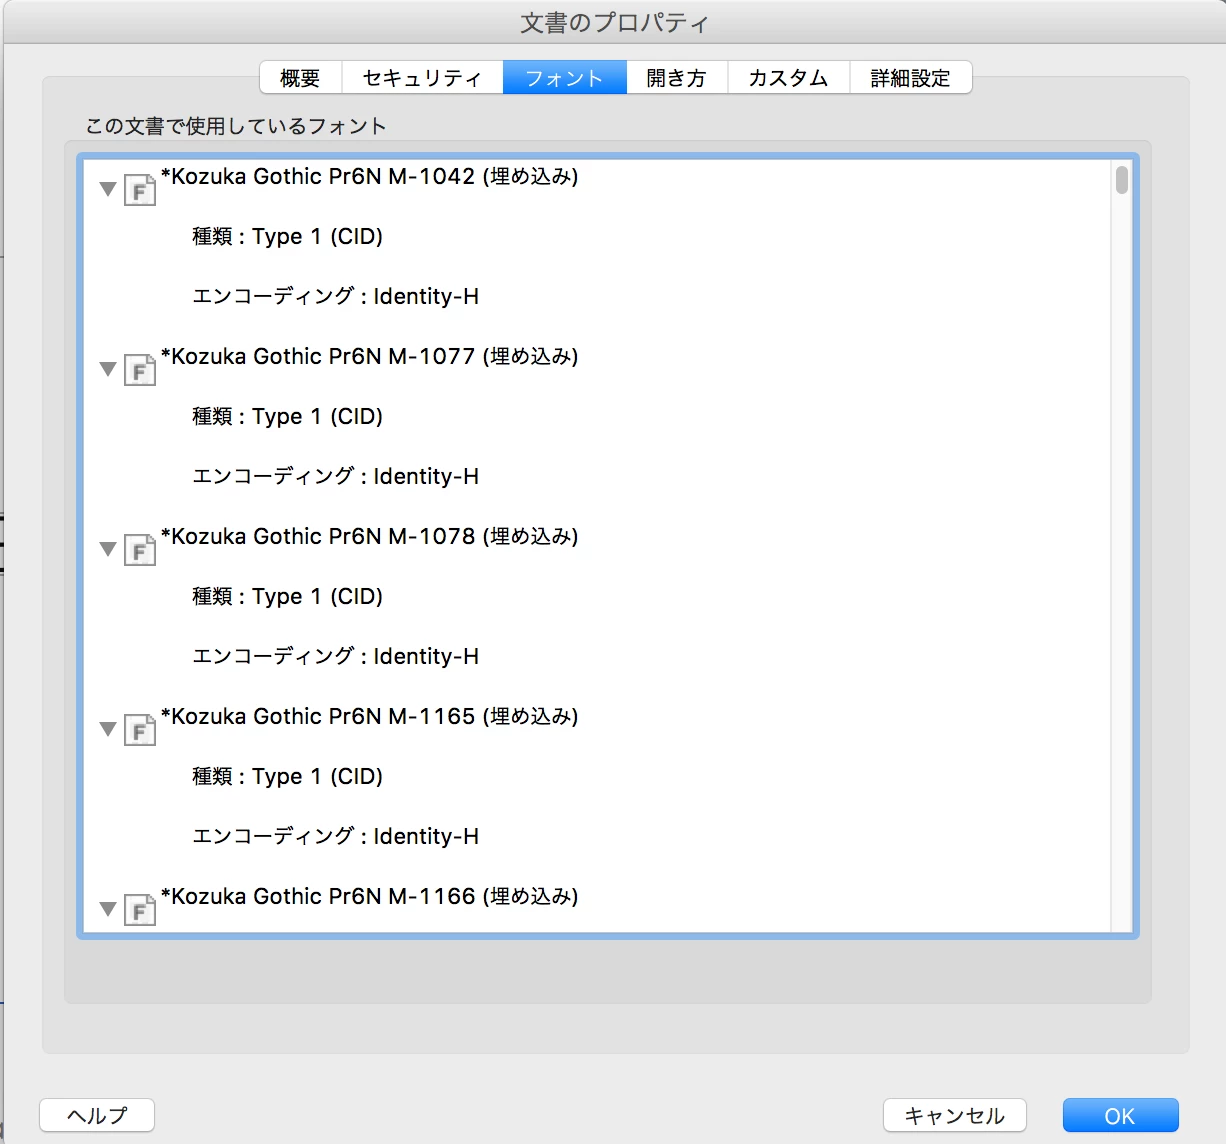This screenshot has width=1226, height=1144.
Task: Open the カスタム tab
Action: click(788, 77)
